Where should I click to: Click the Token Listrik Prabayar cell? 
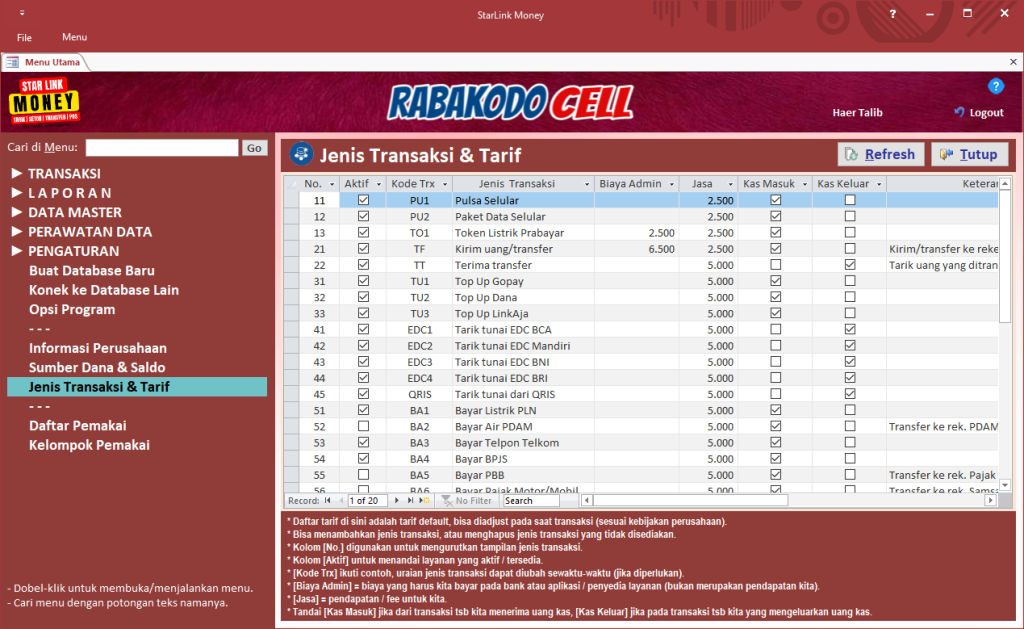tap(523, 233)
